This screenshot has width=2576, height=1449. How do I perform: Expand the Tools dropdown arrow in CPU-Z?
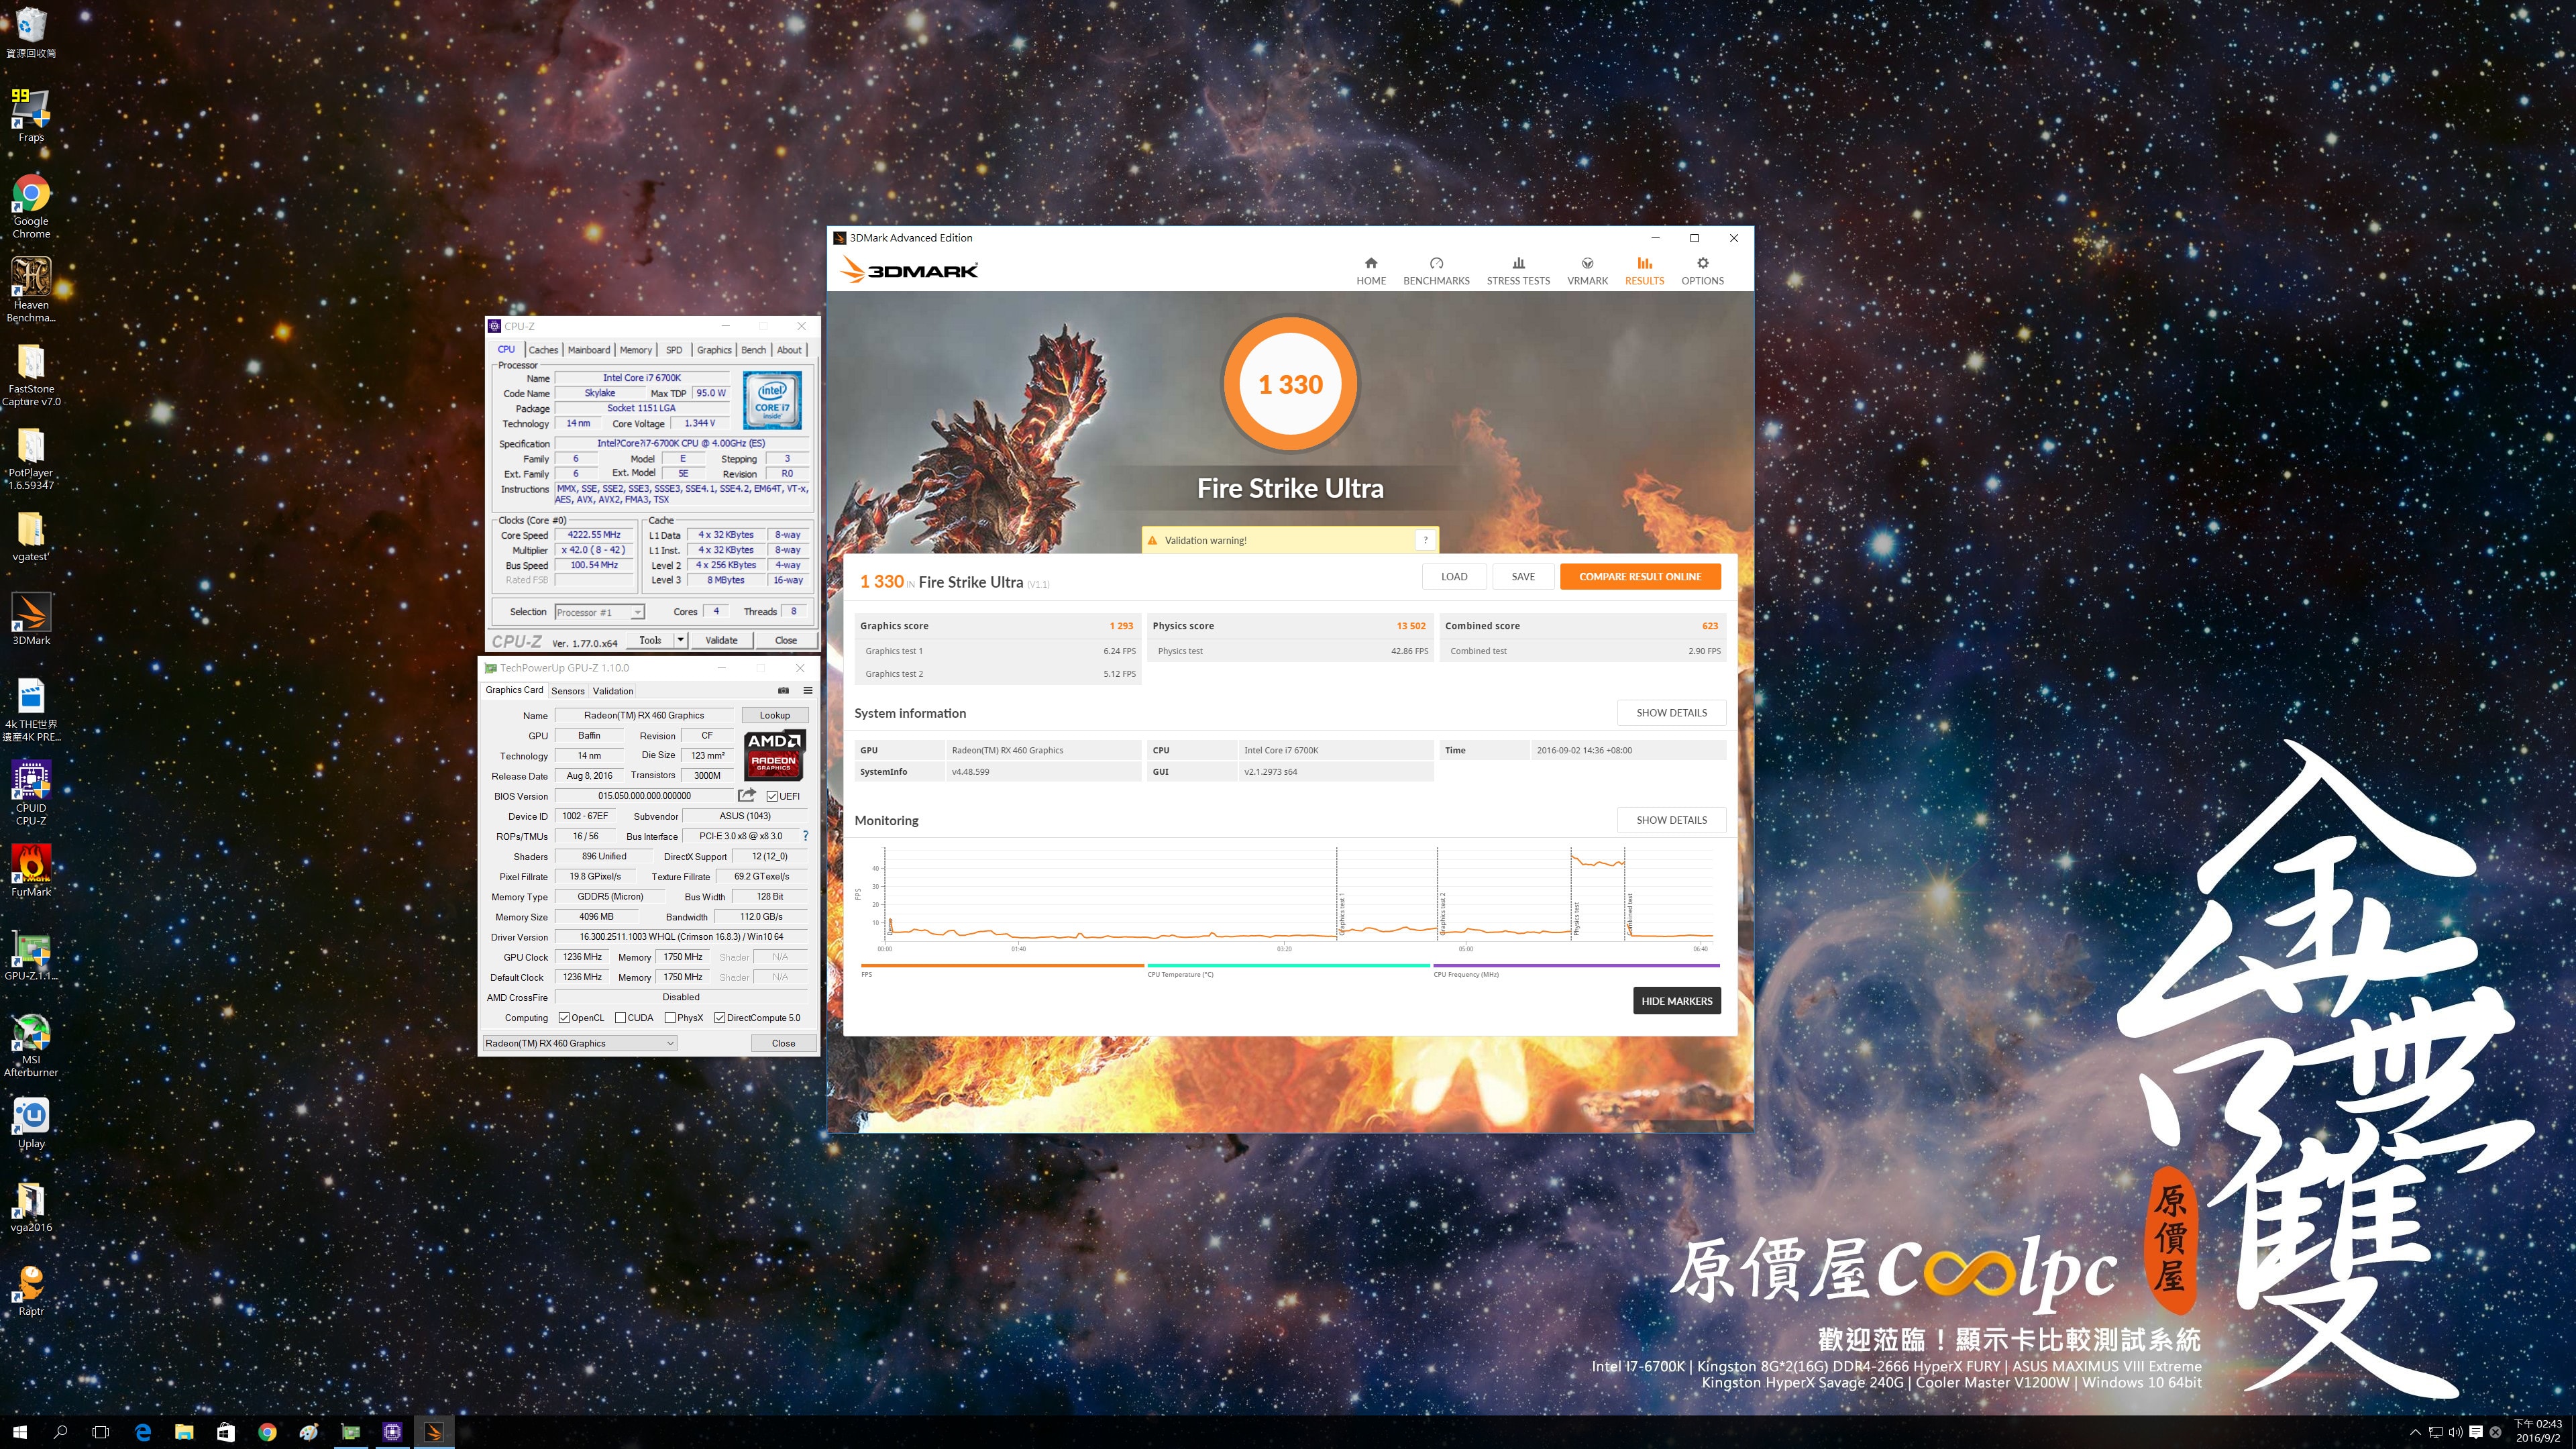pyautogui.click(x=681, y=640)
